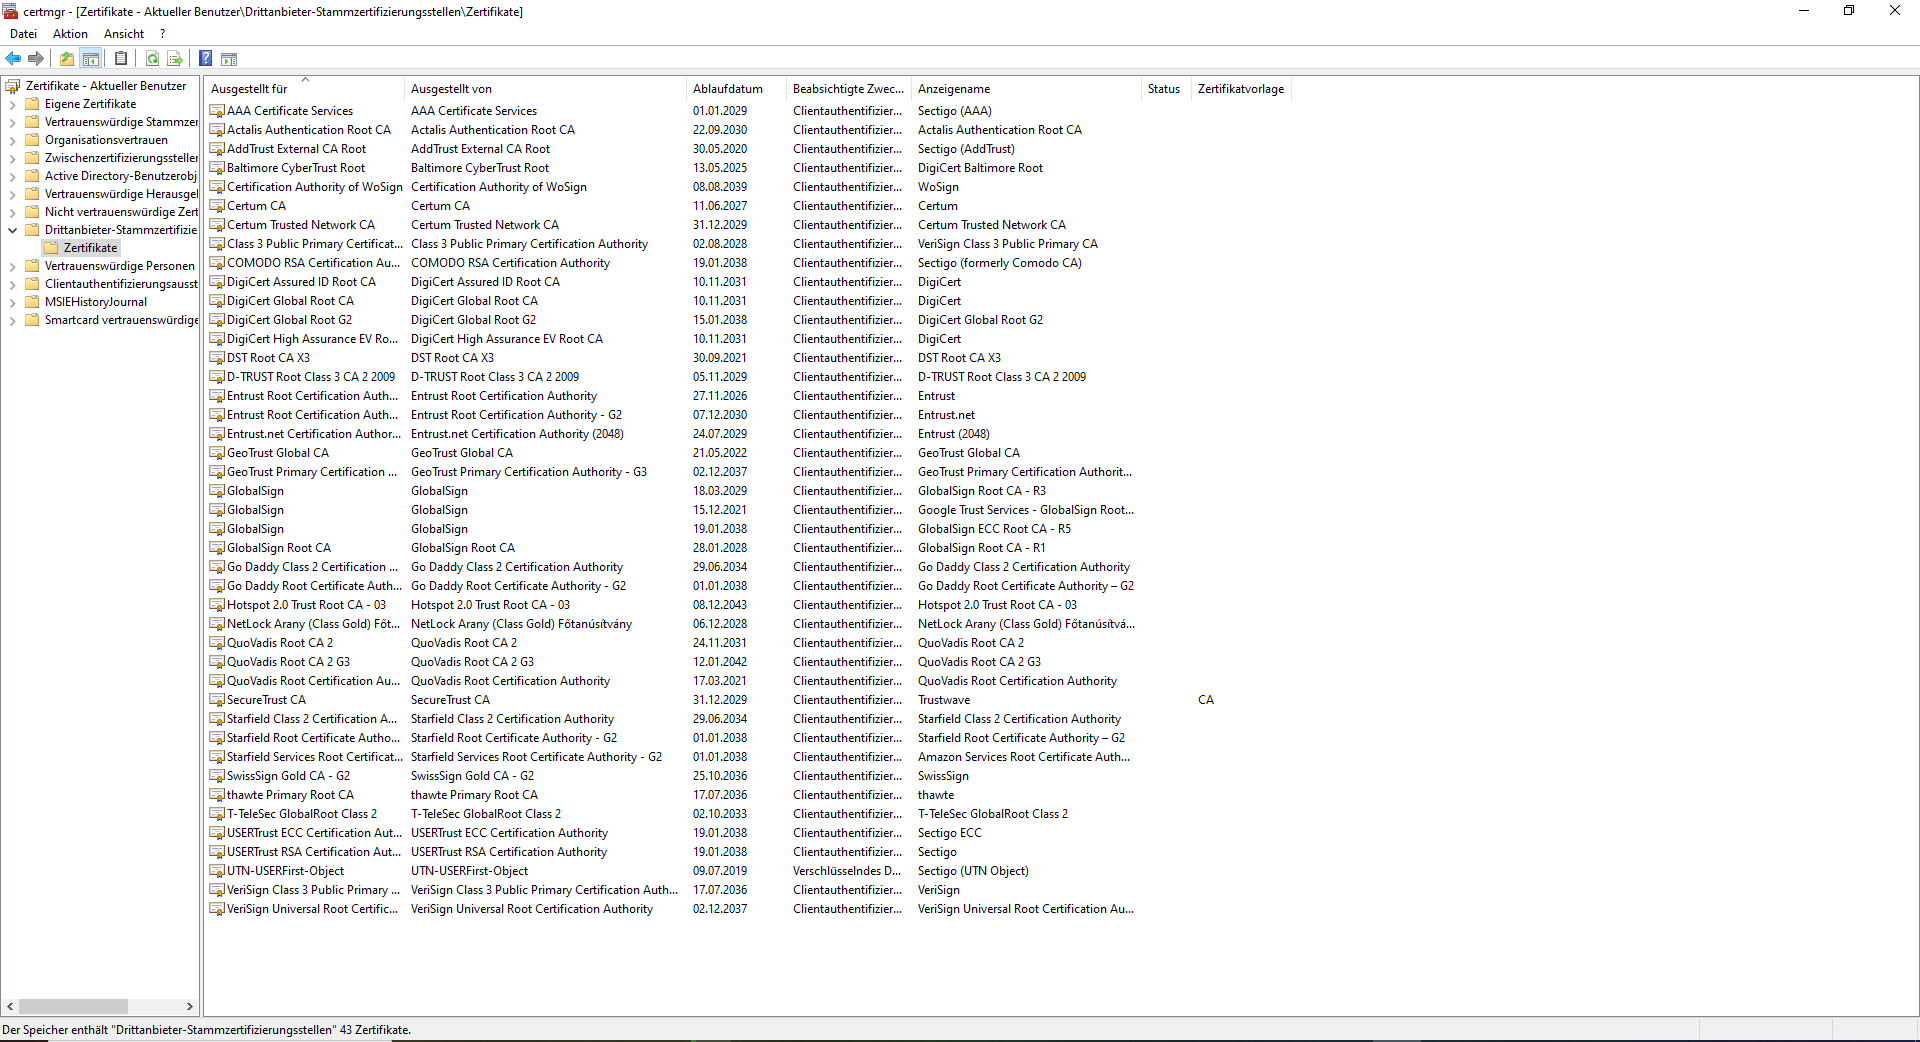Select the SwissSign Gold CA - G2 certificate

point(288,776)
